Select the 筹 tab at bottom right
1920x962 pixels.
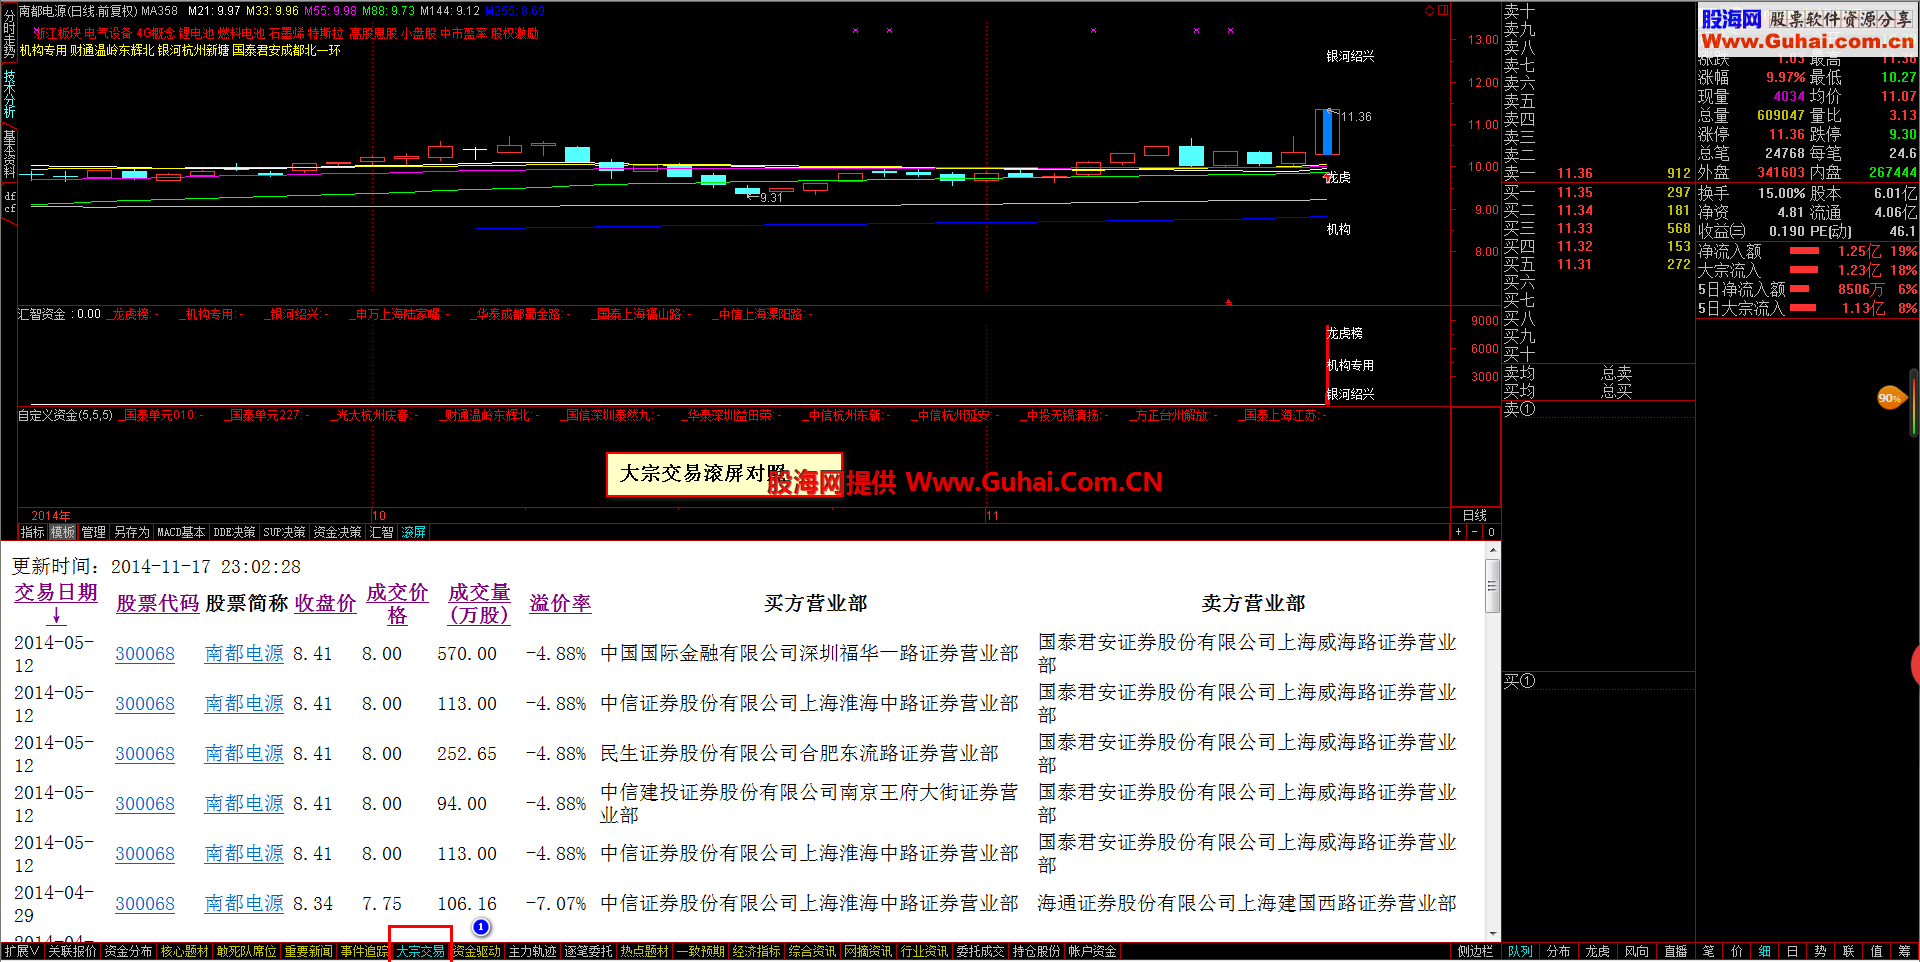click(1904, 951)
